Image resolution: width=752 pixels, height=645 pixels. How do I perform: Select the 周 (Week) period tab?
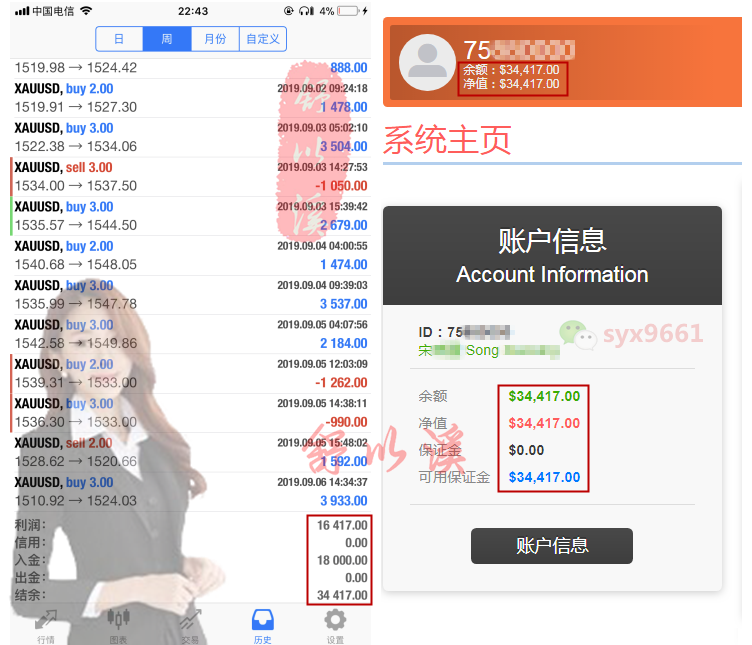coord(167,39)
